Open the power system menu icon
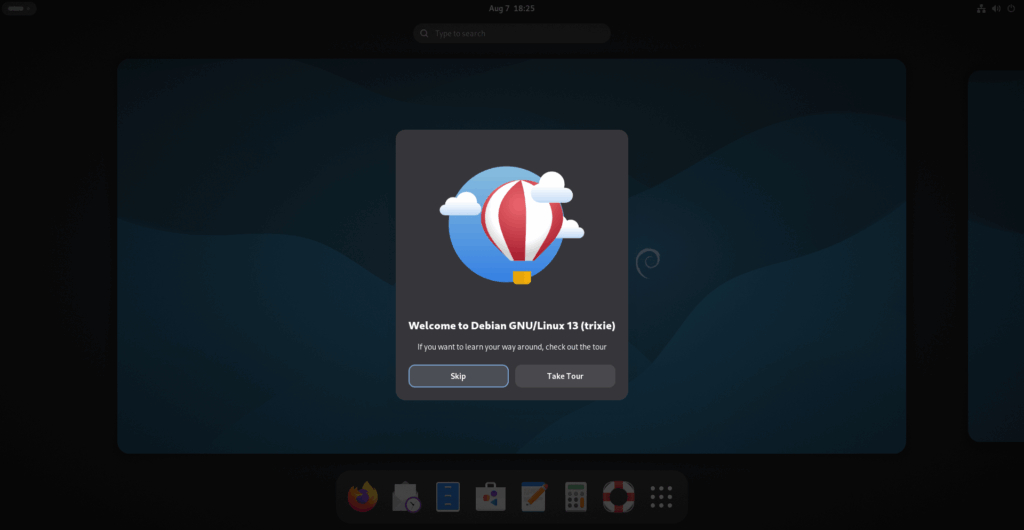 pos(1011,8)
